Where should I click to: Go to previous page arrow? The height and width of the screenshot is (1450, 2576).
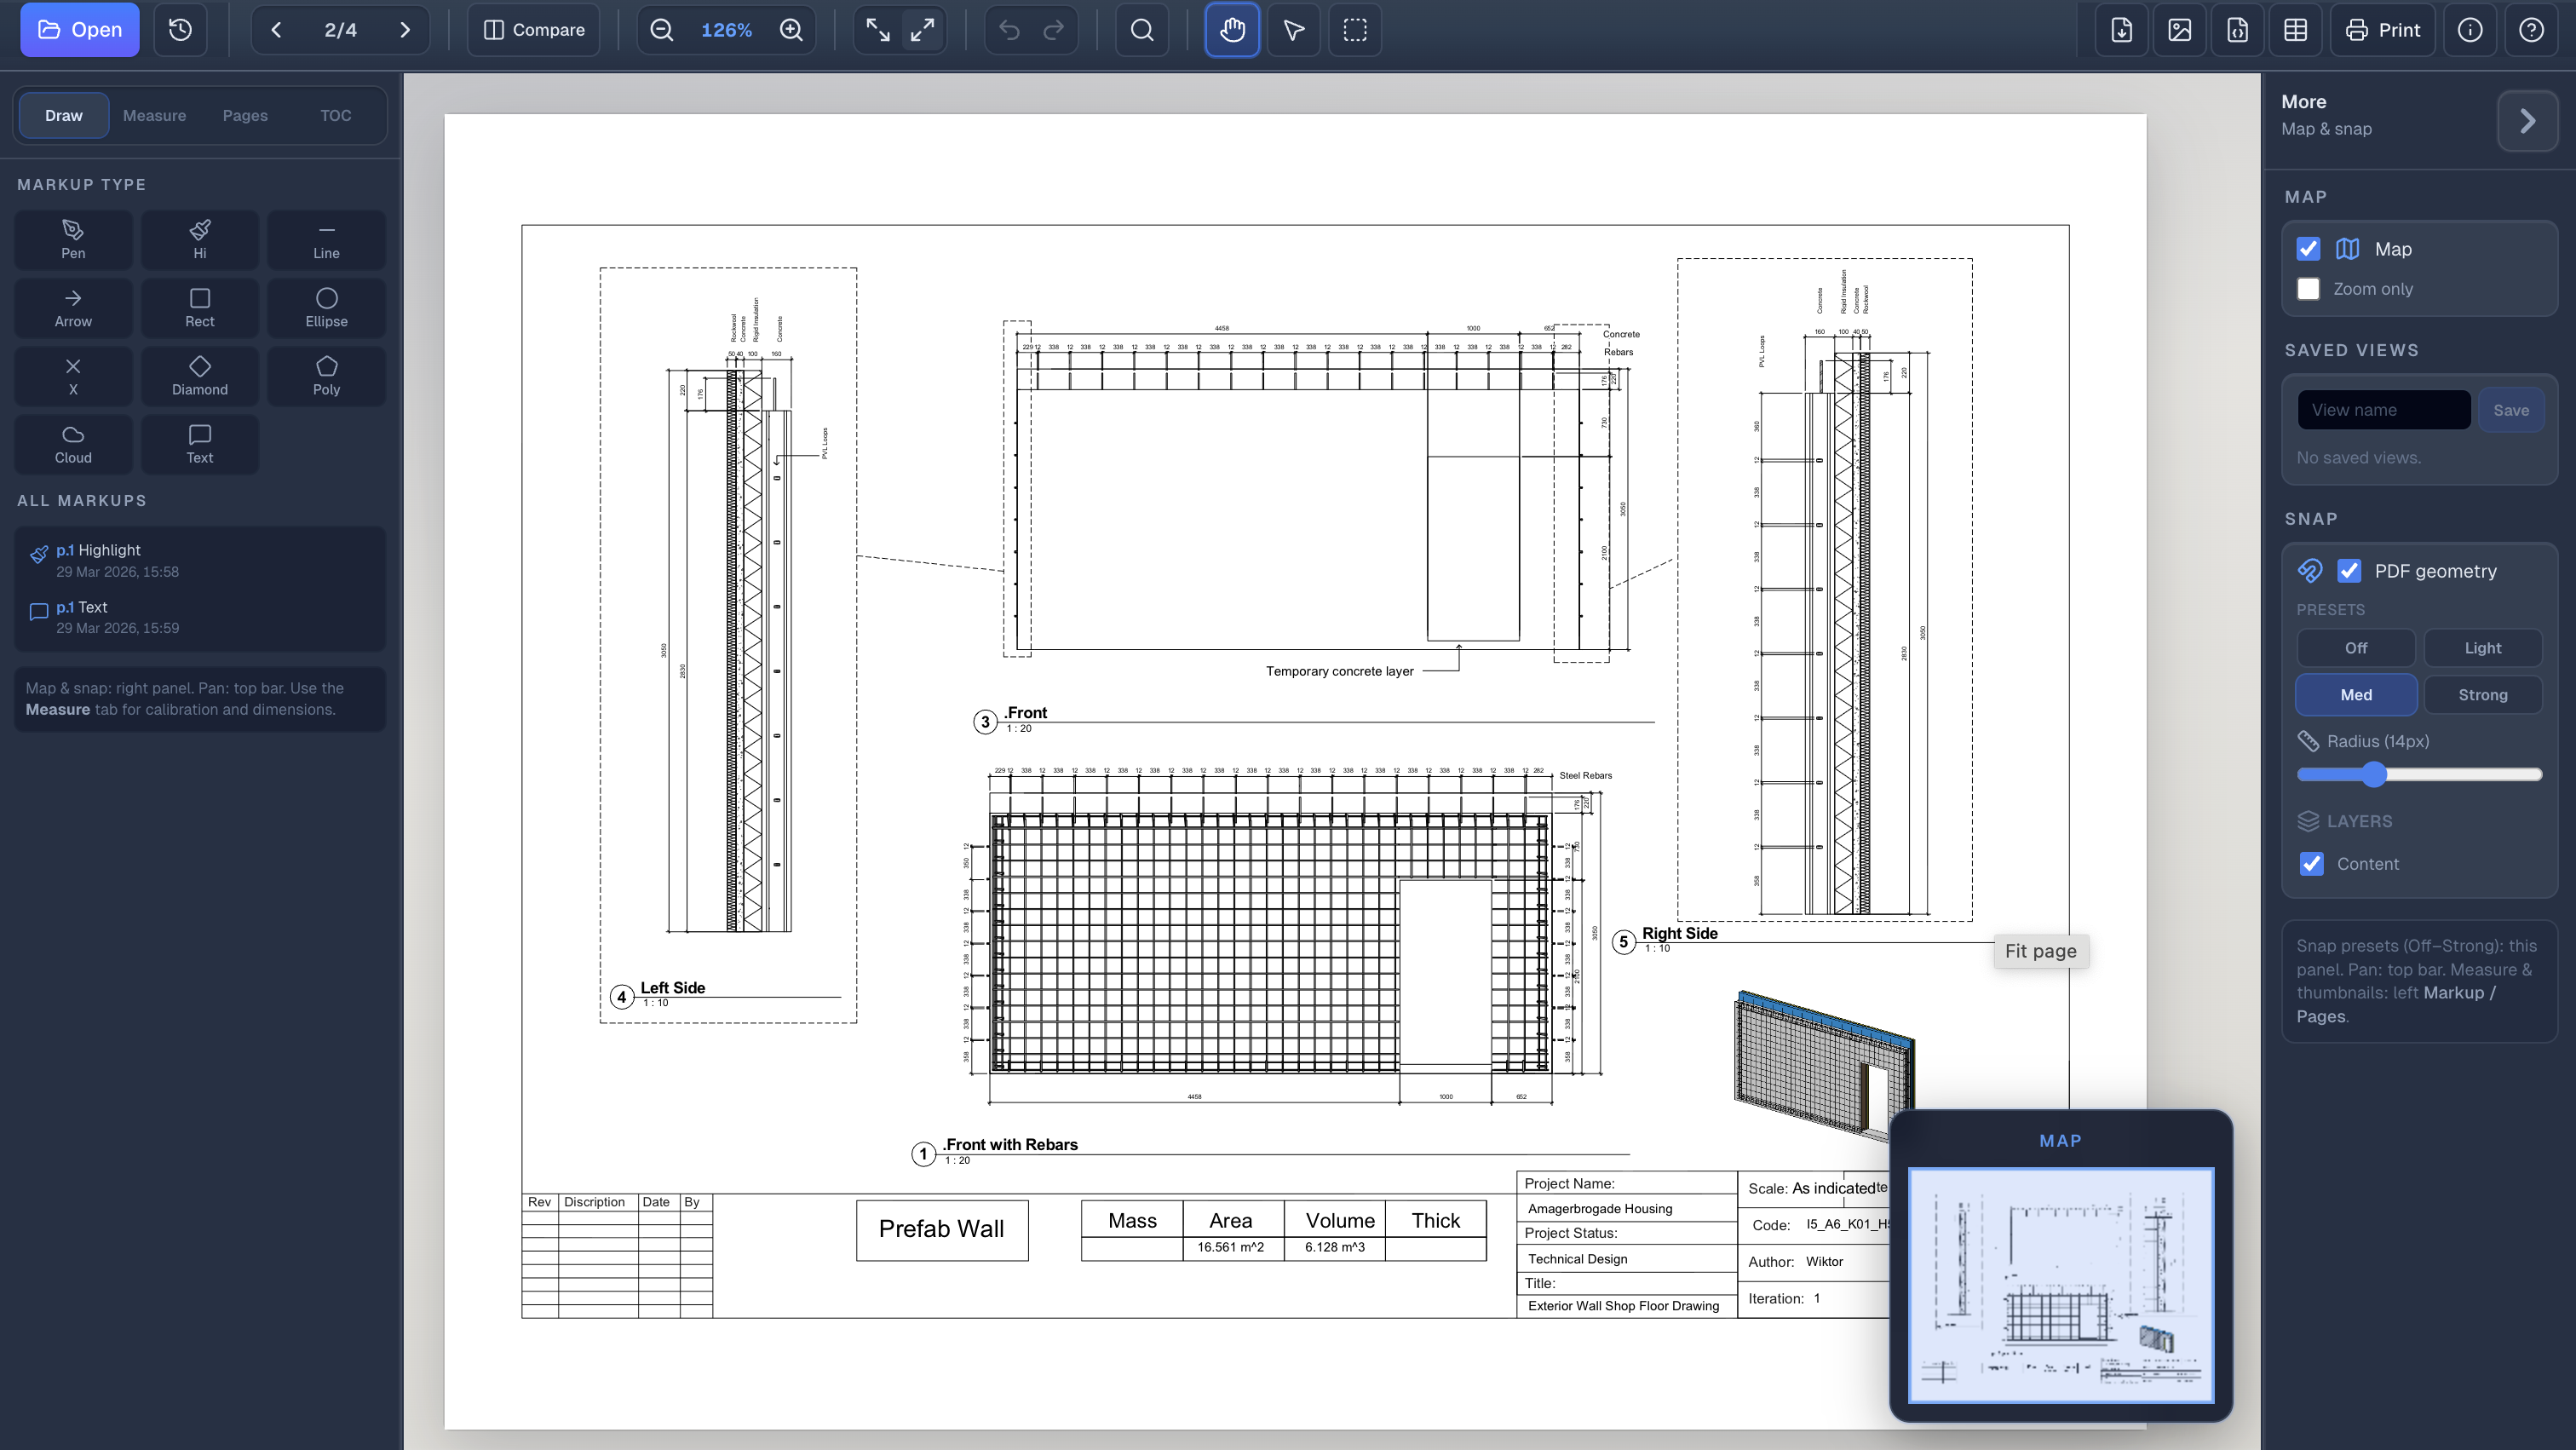pyautogui.click(x=276, y=30)
